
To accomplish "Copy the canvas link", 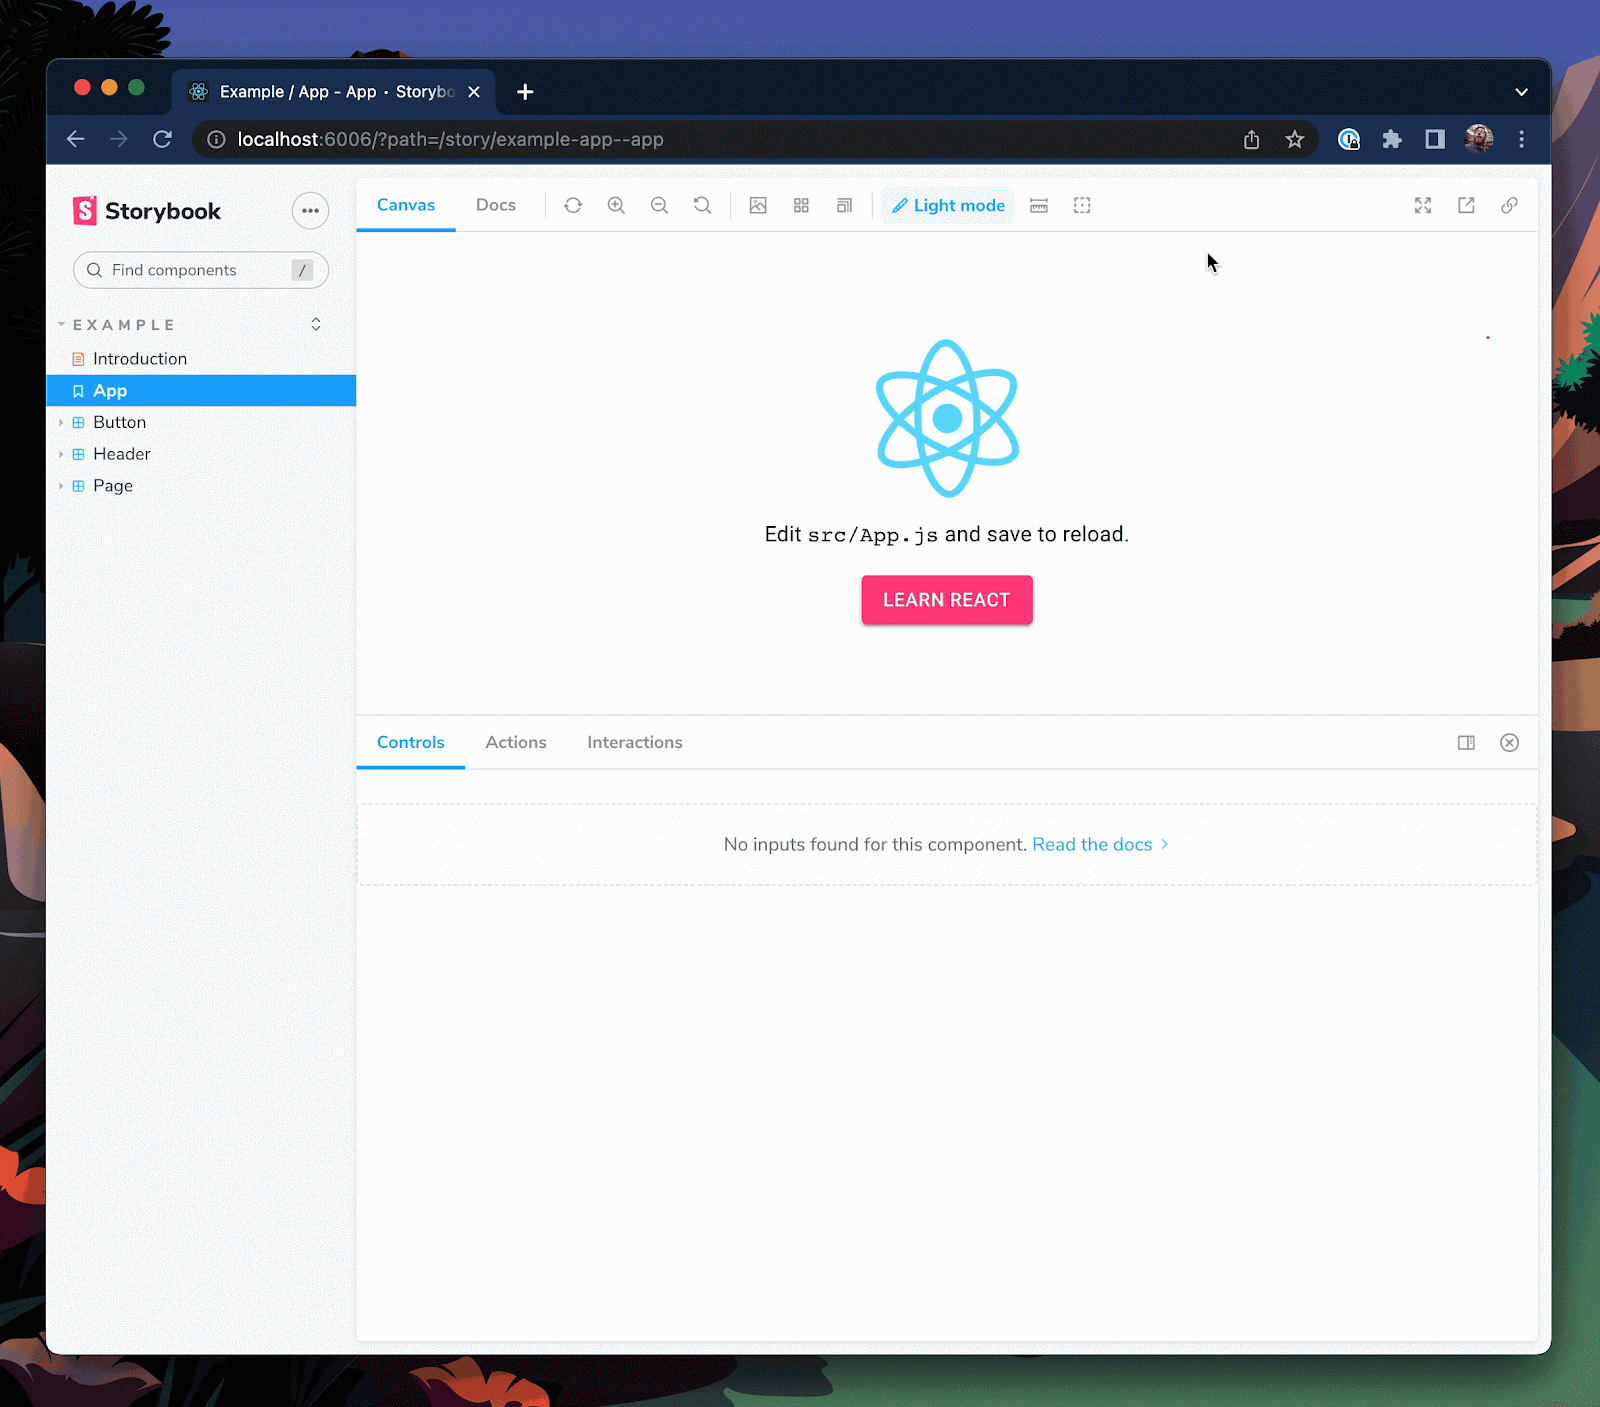I will (x=1509, y=206).
